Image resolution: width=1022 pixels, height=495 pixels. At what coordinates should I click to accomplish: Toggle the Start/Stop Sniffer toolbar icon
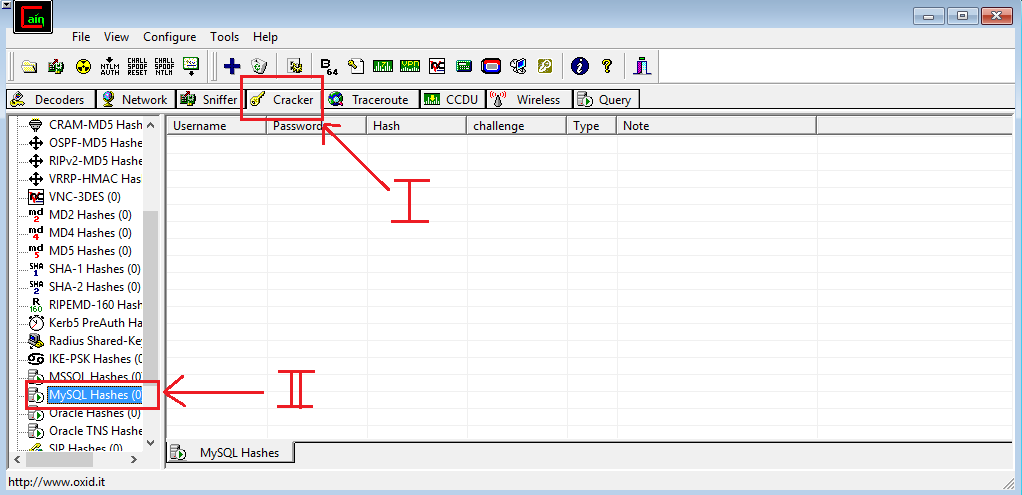coord(56,66)
